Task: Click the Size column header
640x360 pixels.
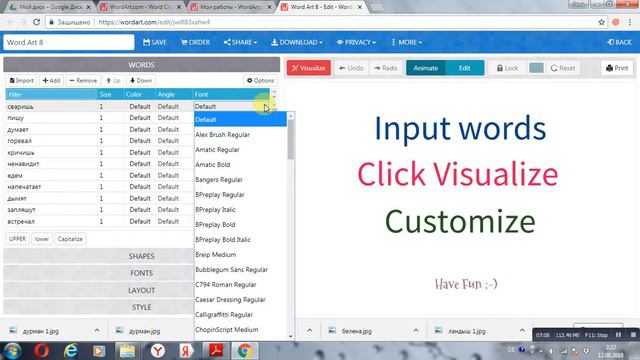Action: coord(110,94)
